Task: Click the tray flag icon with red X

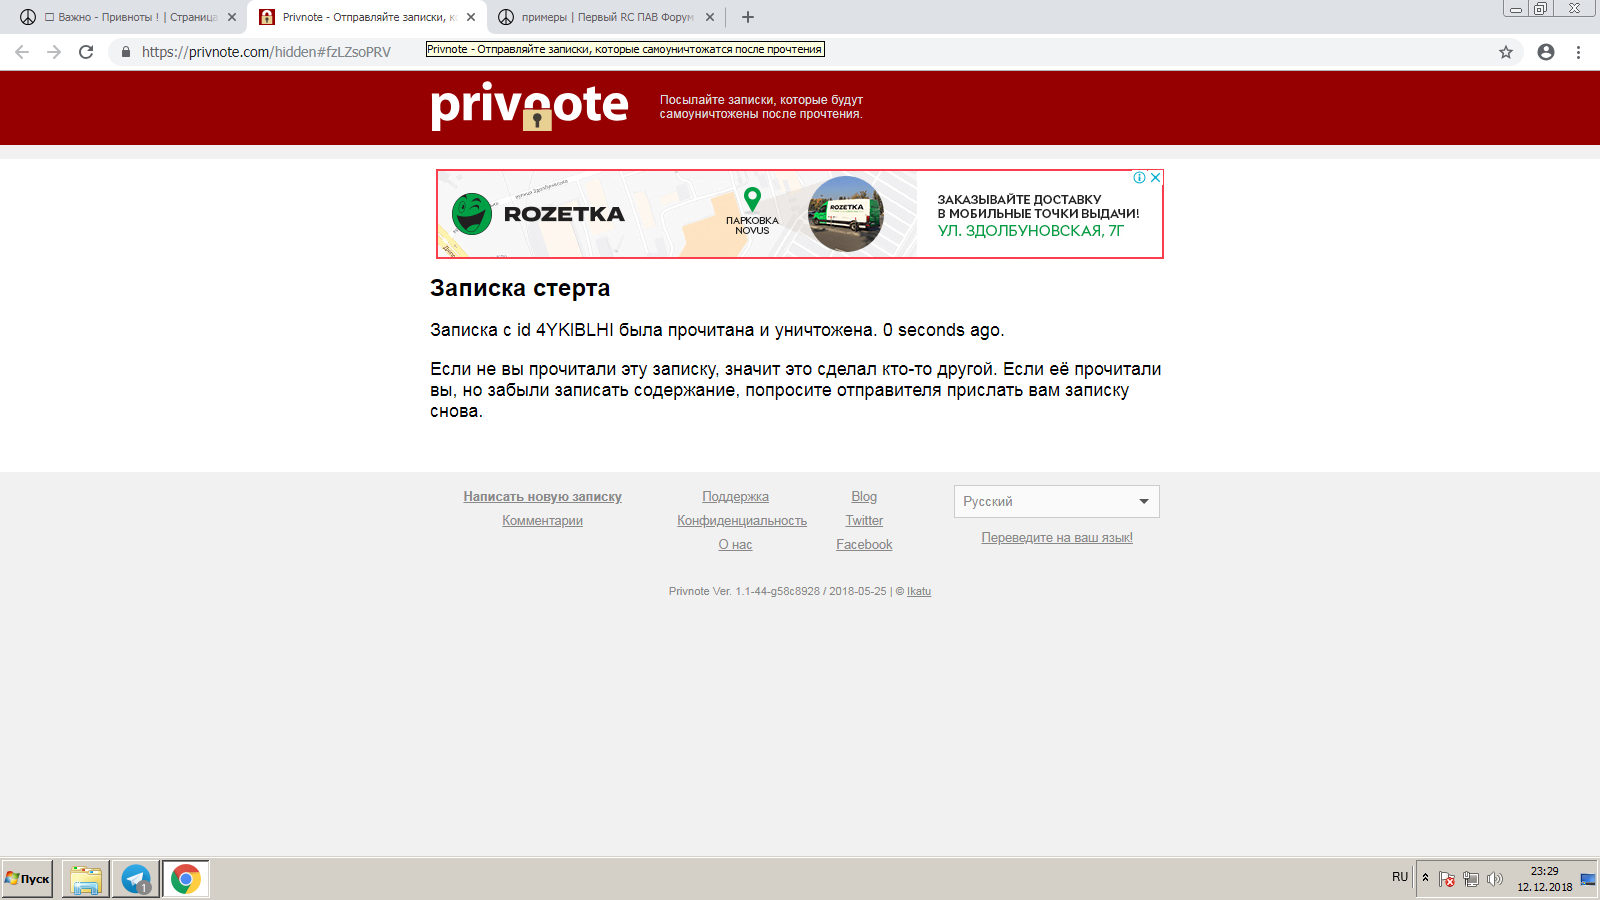Action: [x=1447, y=879]
